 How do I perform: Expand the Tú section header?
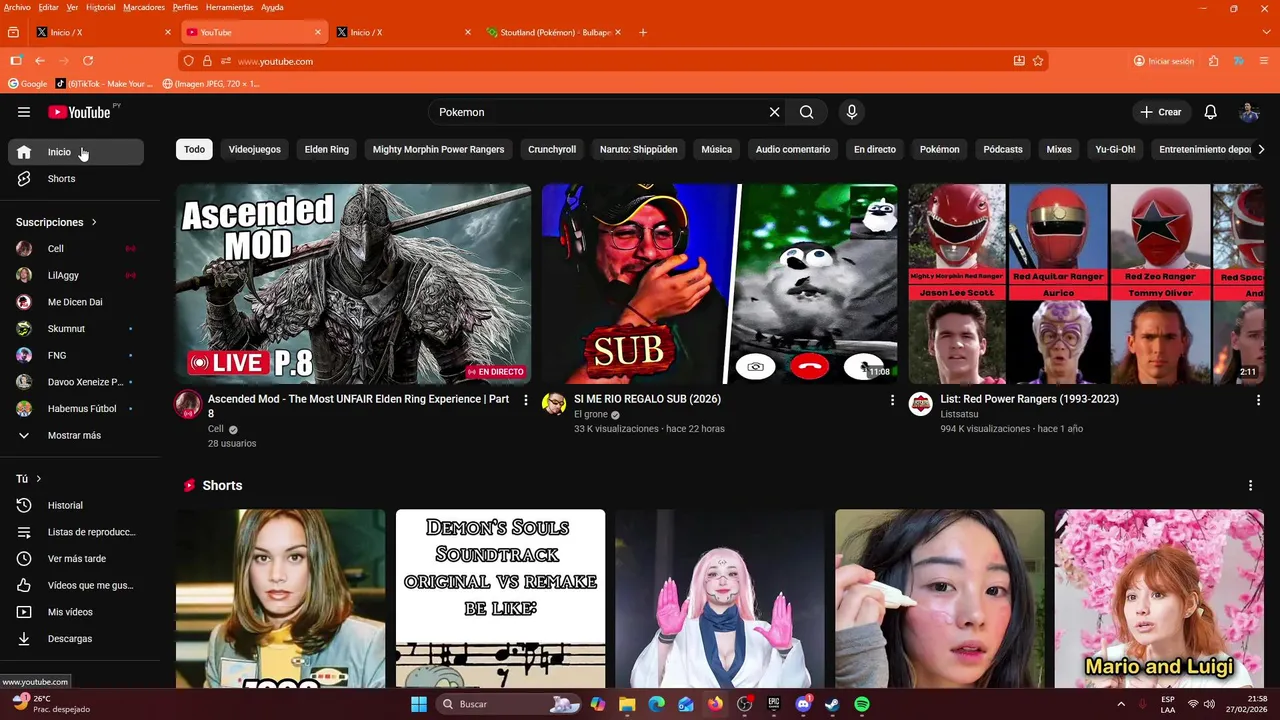click(x=29, y=479)
